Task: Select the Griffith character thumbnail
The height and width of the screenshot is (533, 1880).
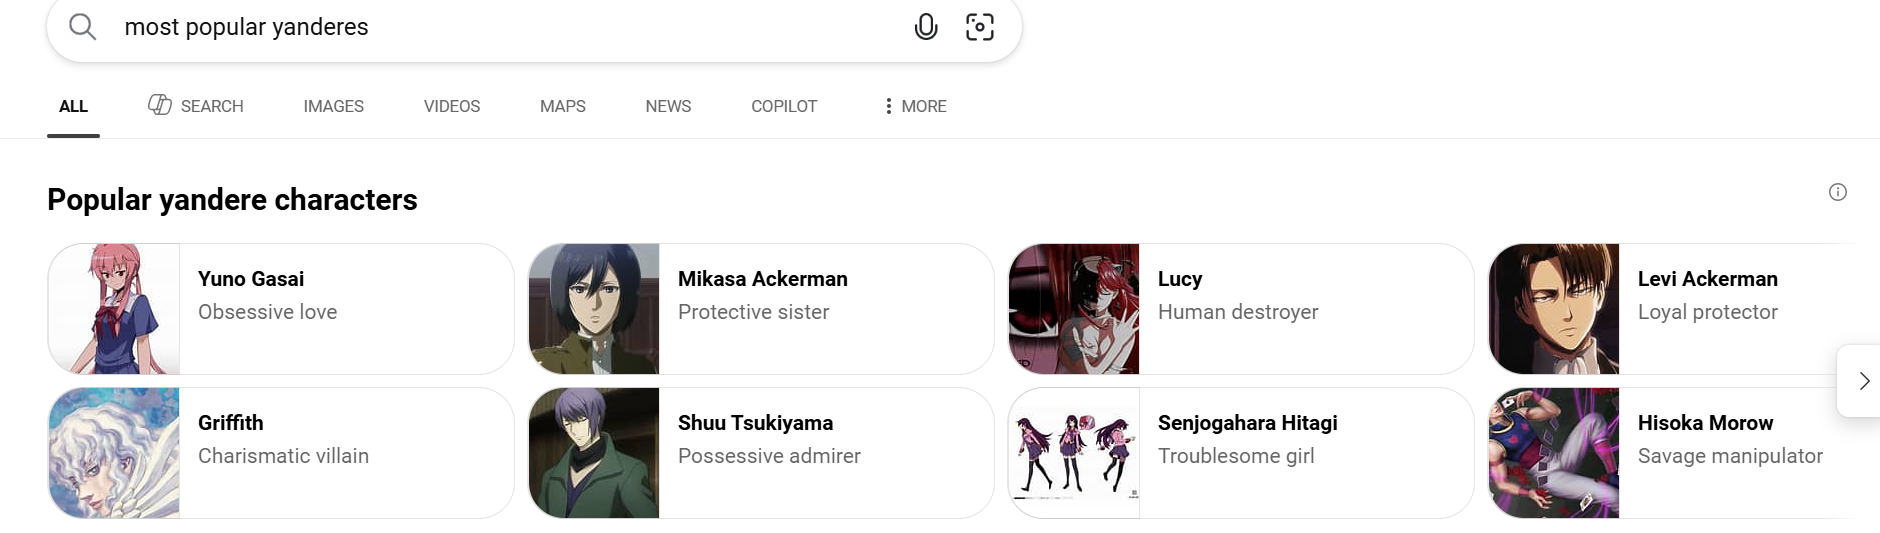Action: tap(114, 453)
